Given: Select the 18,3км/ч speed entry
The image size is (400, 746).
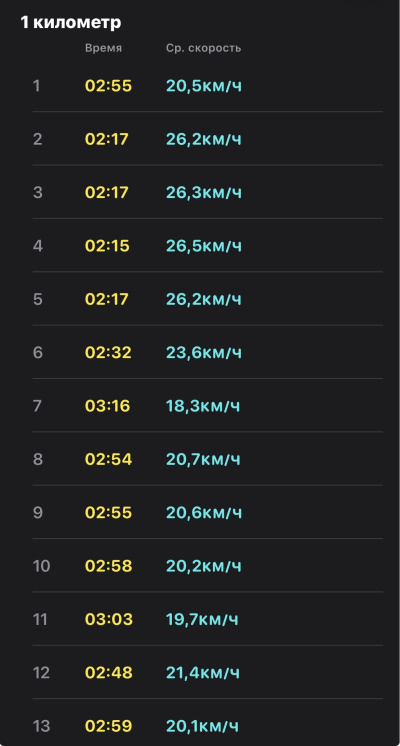Looking at the screenshot, I should (x=203, y=406).
